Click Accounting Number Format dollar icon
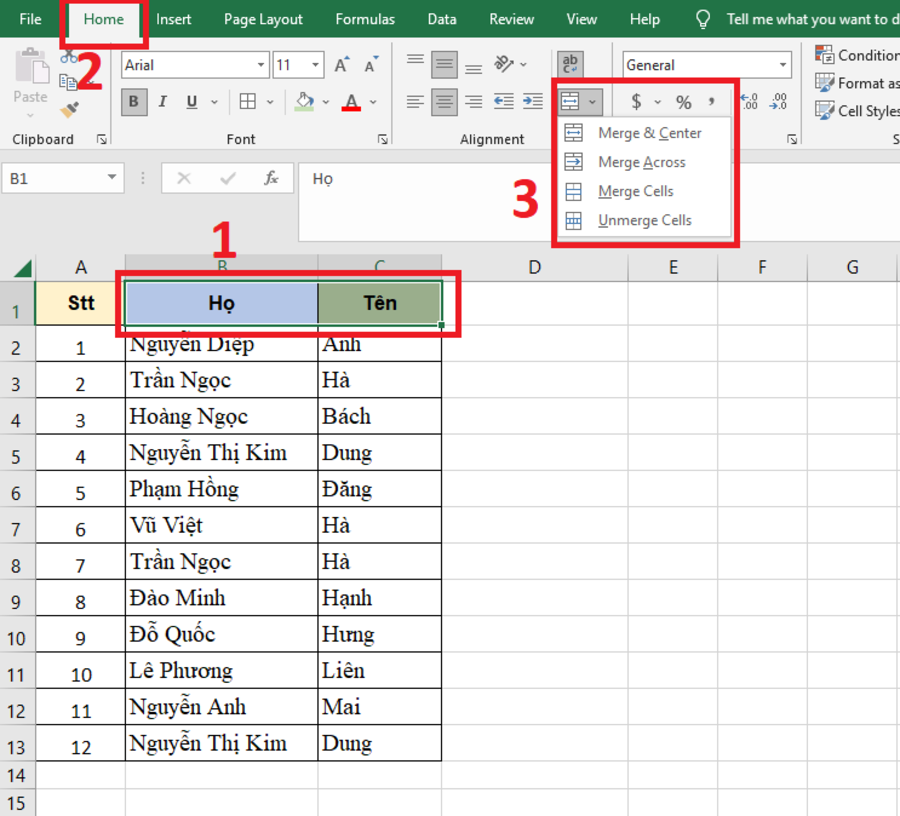This screenshot has width=900, height=816. (x=636, y=102)
